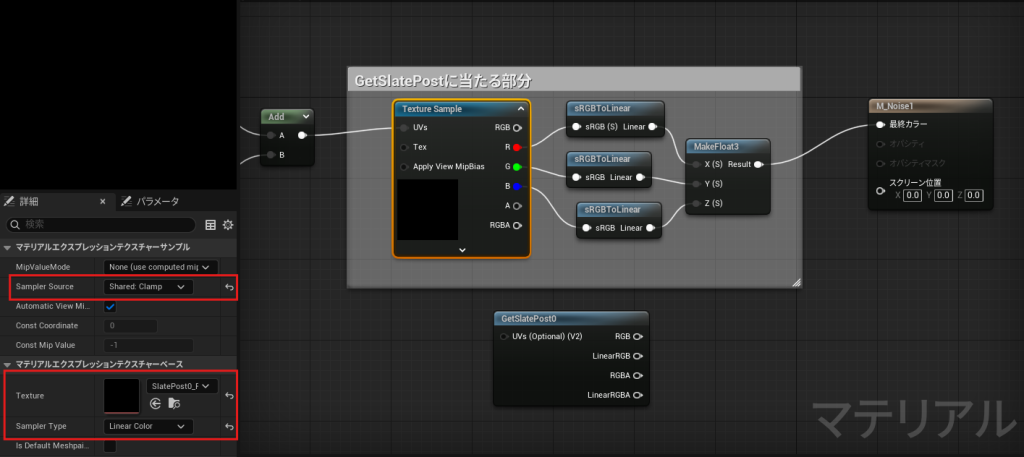Click MakeFloat3 Z (S) input pin
The image size is (1024, 457).
pos(697,204)
